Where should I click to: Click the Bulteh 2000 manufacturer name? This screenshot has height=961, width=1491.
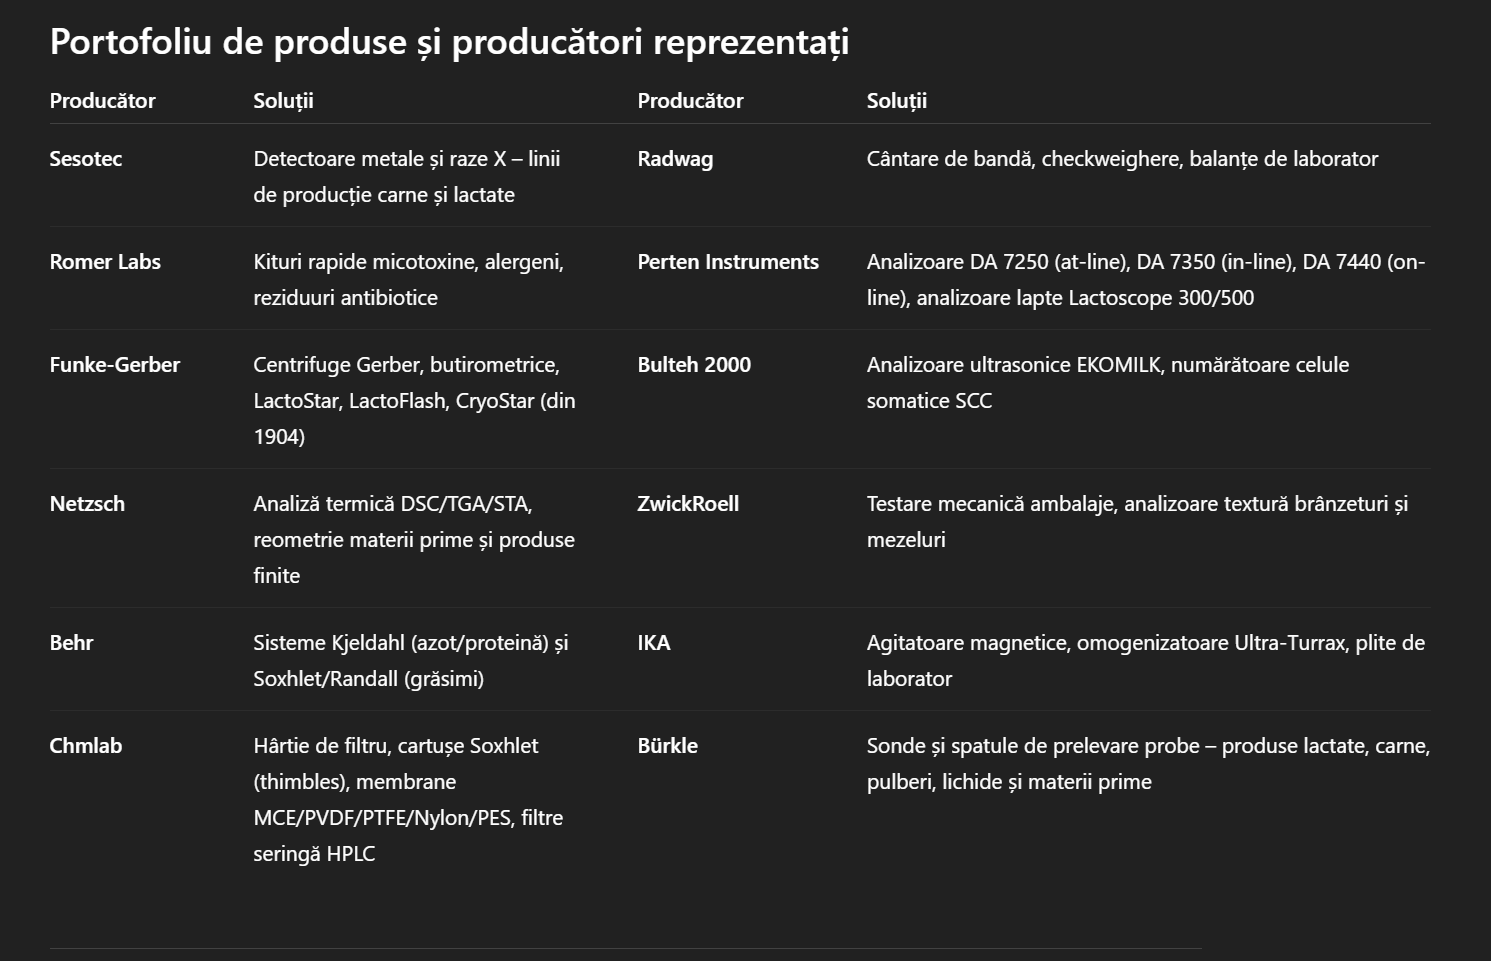694,365
